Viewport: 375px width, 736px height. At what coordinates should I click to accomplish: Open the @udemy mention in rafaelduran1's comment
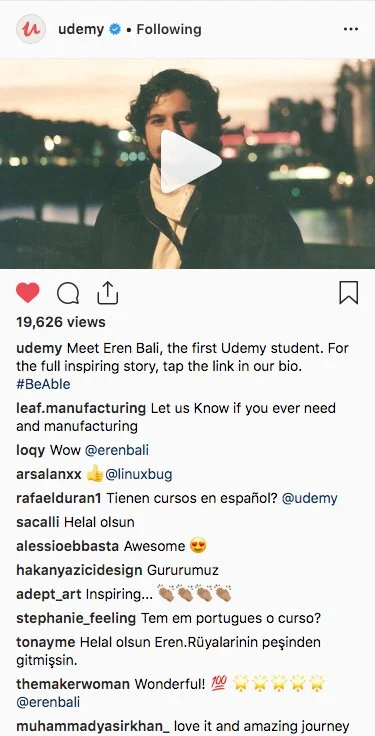[x=310, y=498]
